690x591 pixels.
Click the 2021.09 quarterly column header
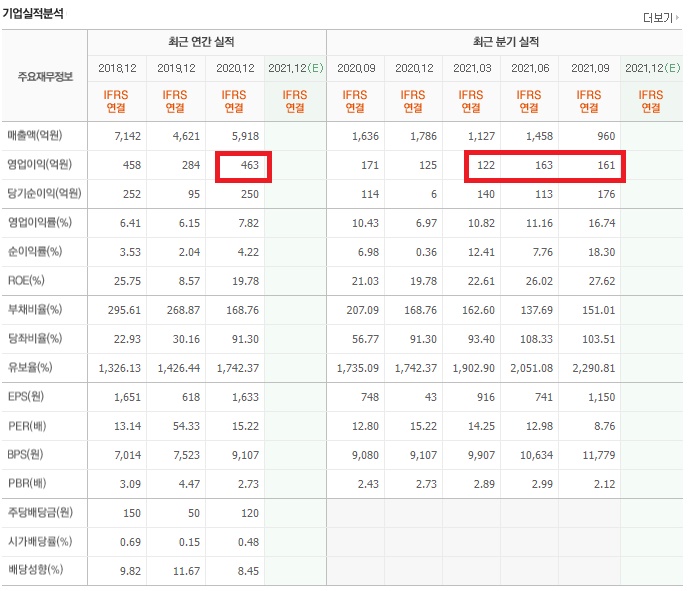click(590, 68)
